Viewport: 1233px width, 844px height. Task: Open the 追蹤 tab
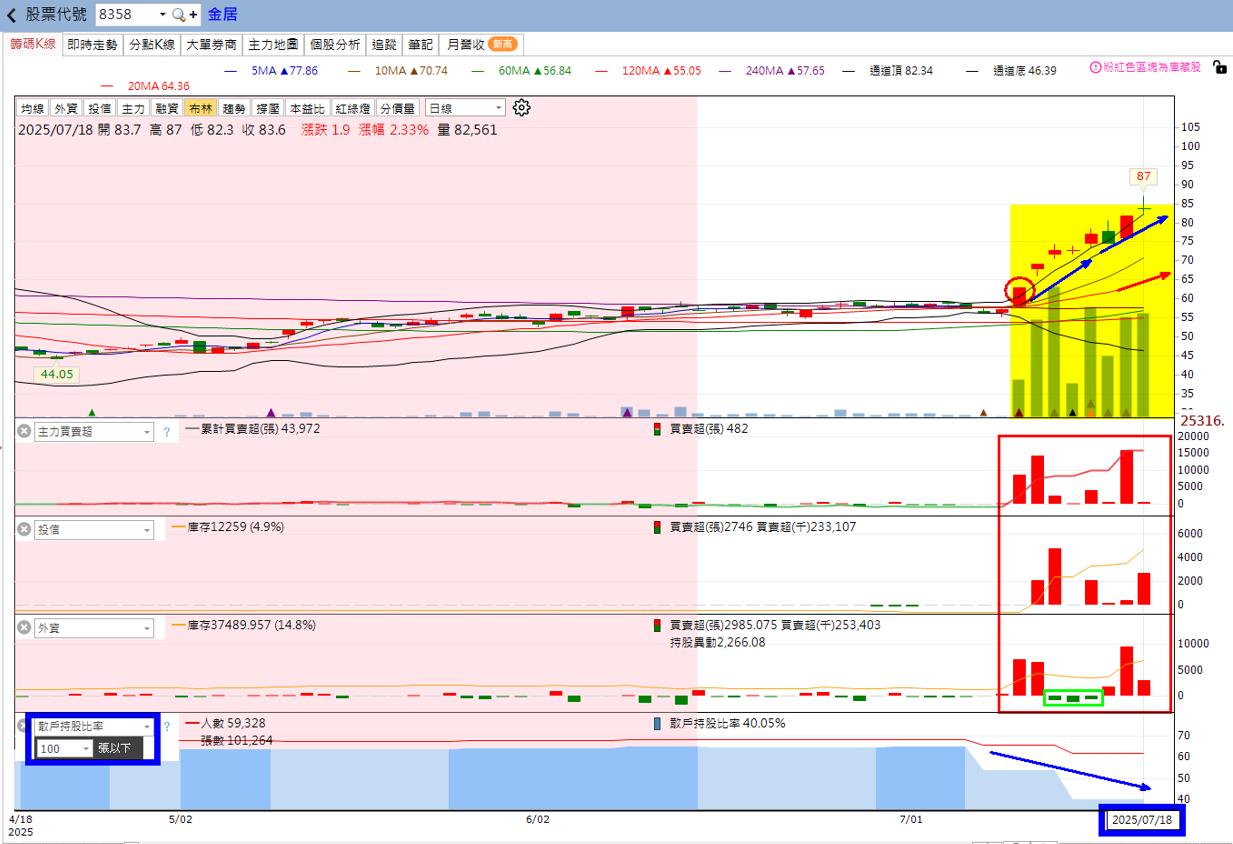point(384,45)
